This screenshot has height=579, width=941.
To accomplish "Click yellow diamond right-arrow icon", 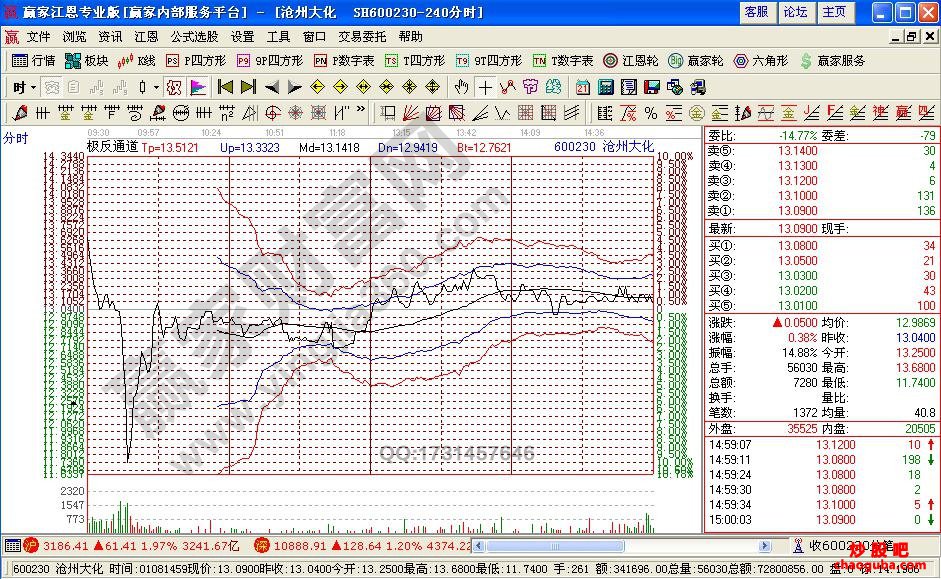I will click(340, 88).
